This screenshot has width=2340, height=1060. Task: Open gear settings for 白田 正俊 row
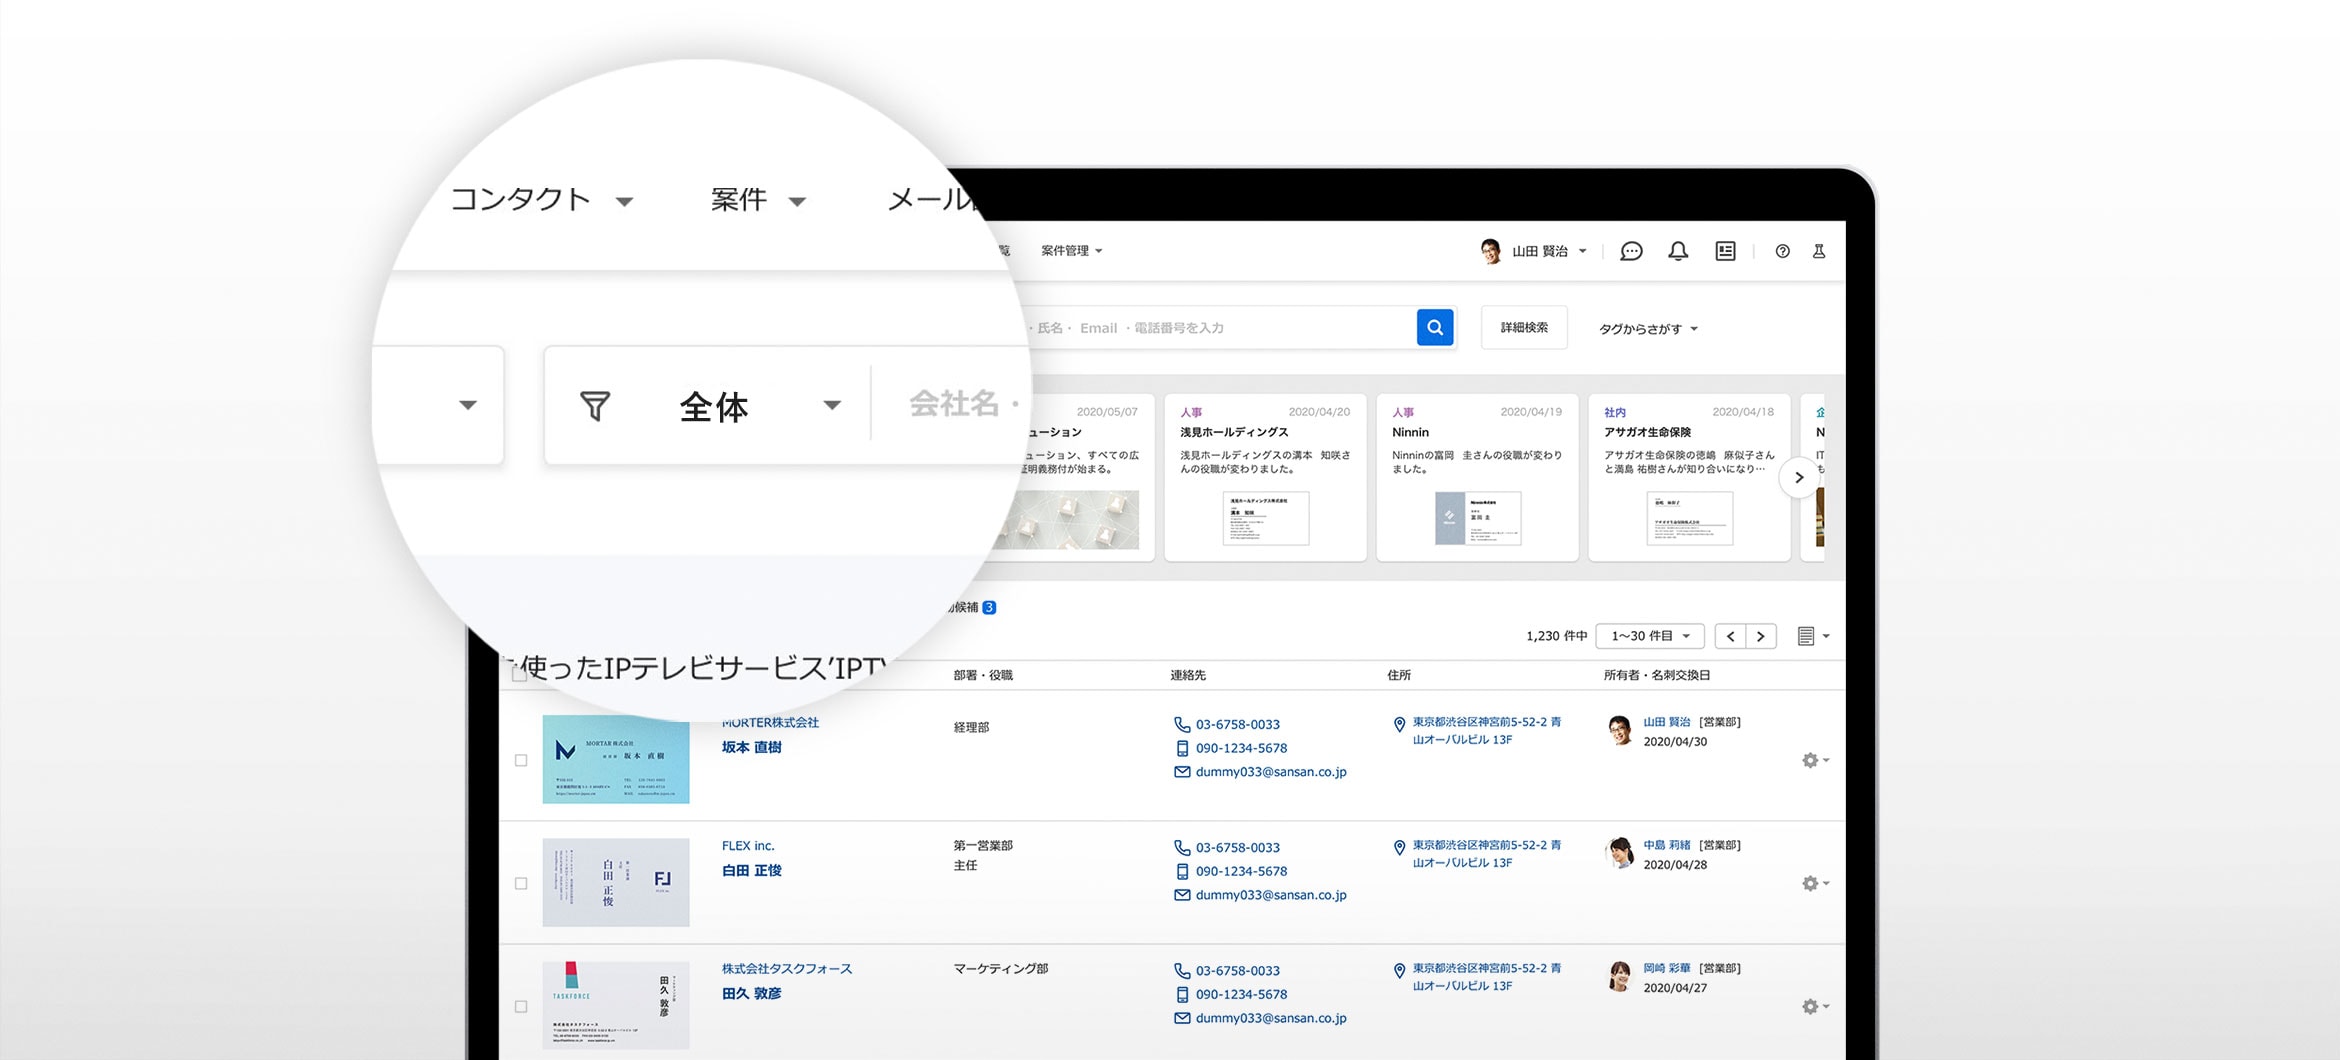coord(1815,883)
